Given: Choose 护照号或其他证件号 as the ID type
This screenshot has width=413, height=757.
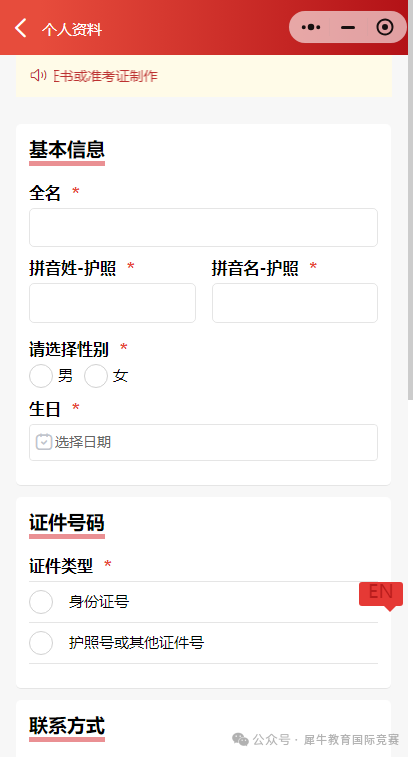Looking at the screenshot, I should (x=203, y=643).
